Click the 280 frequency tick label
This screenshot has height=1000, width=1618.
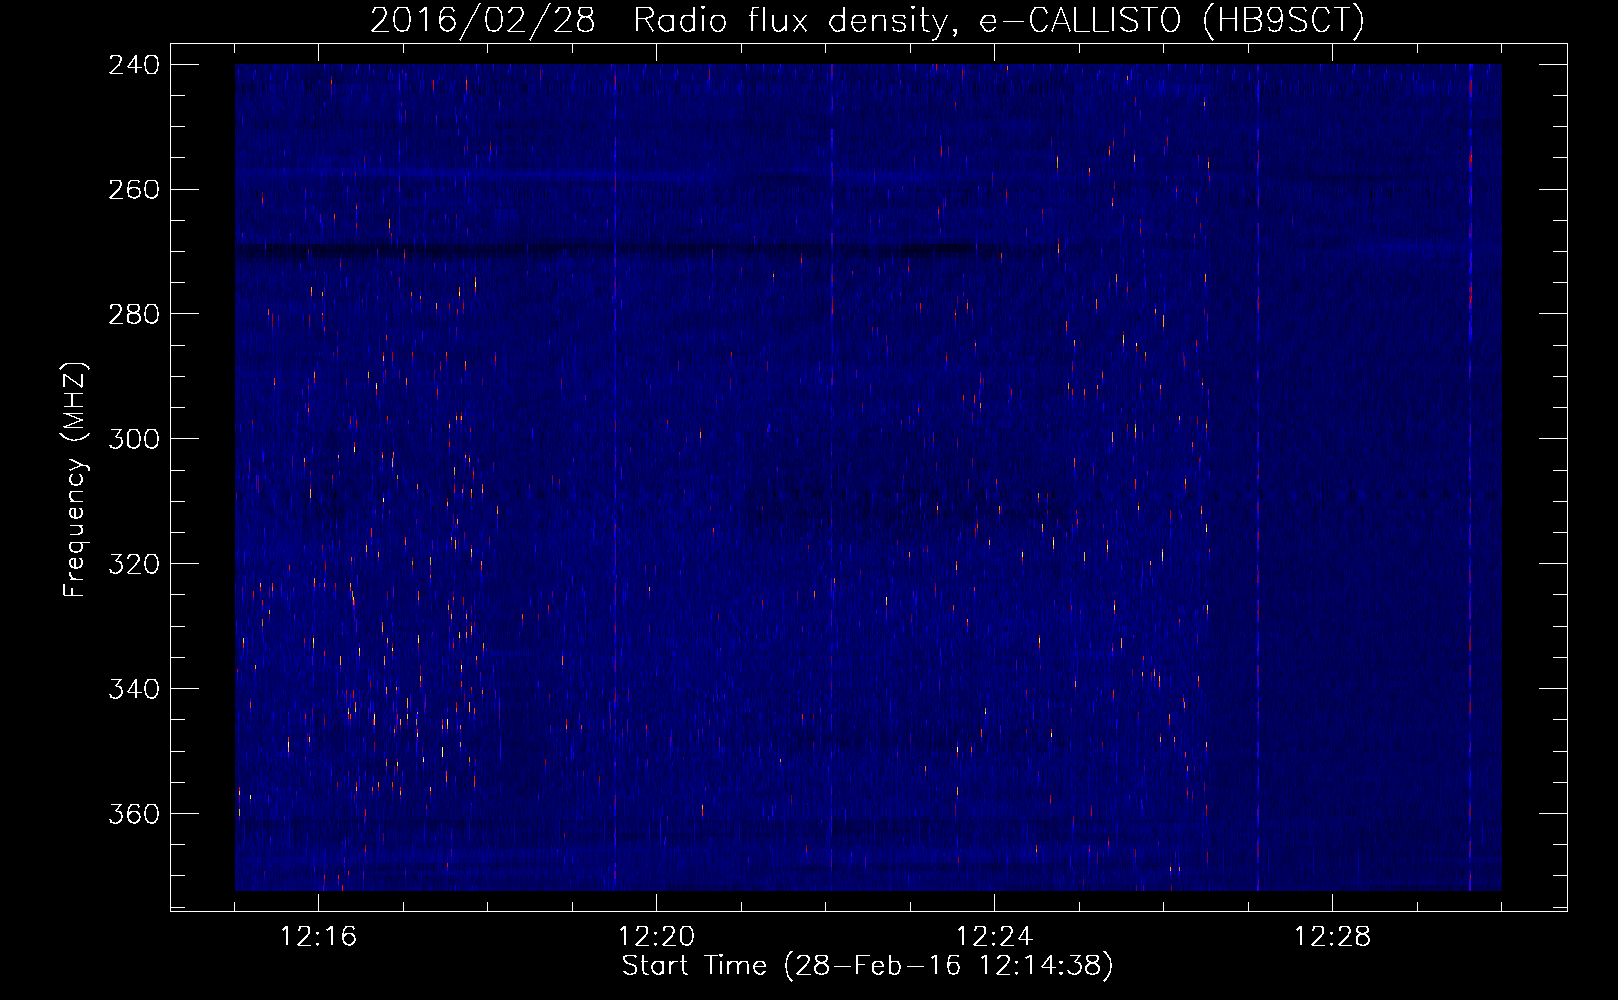click(x=134, y=315)
